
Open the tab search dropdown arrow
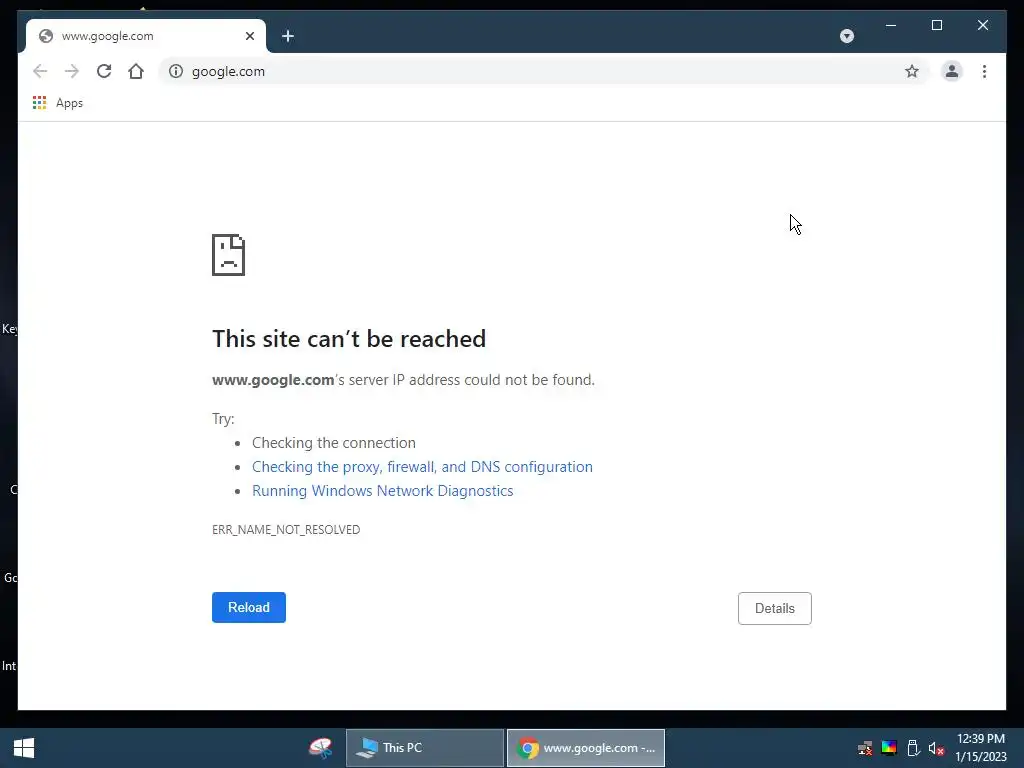pos(846,36)
